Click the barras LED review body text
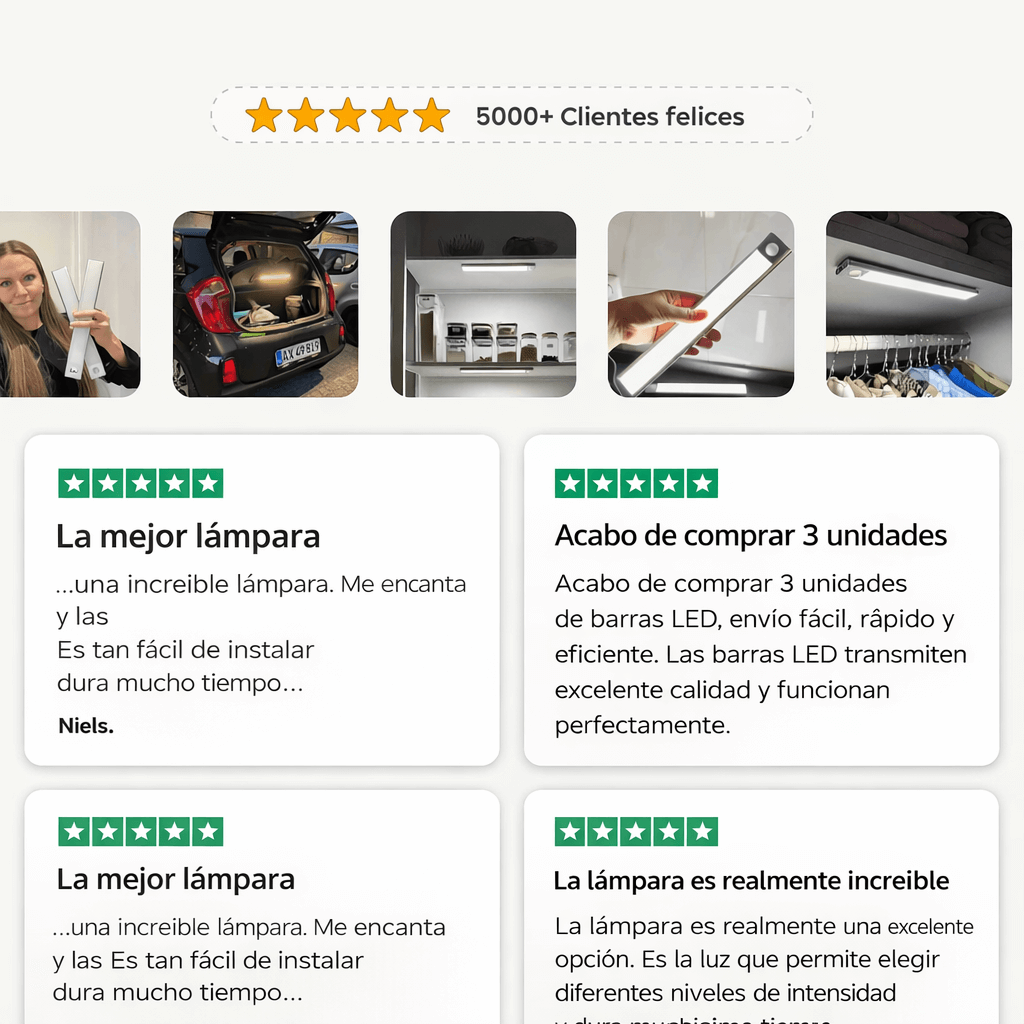1024x1024 pixels. [x=760, y=654]
